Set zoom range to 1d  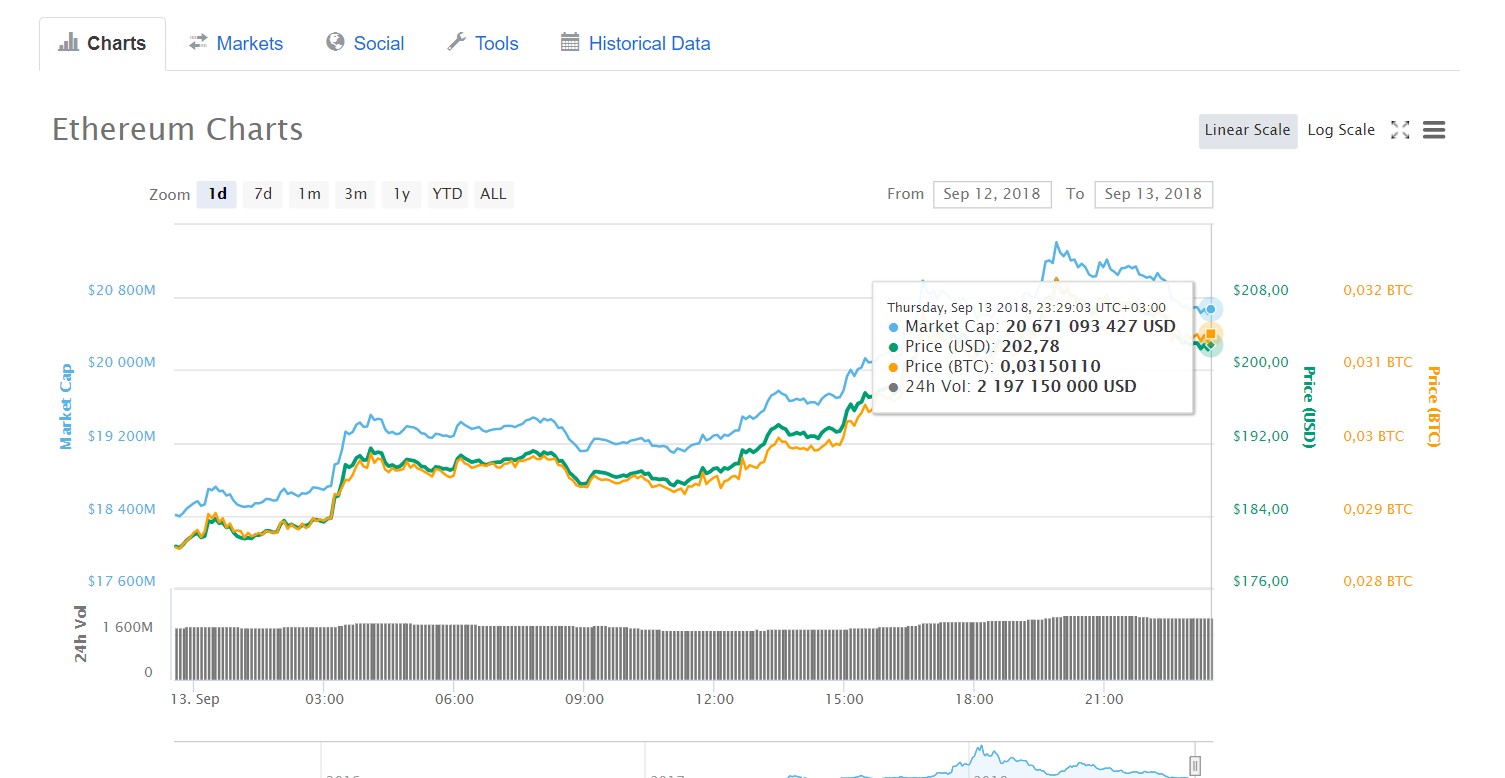[x=217, y=194]
